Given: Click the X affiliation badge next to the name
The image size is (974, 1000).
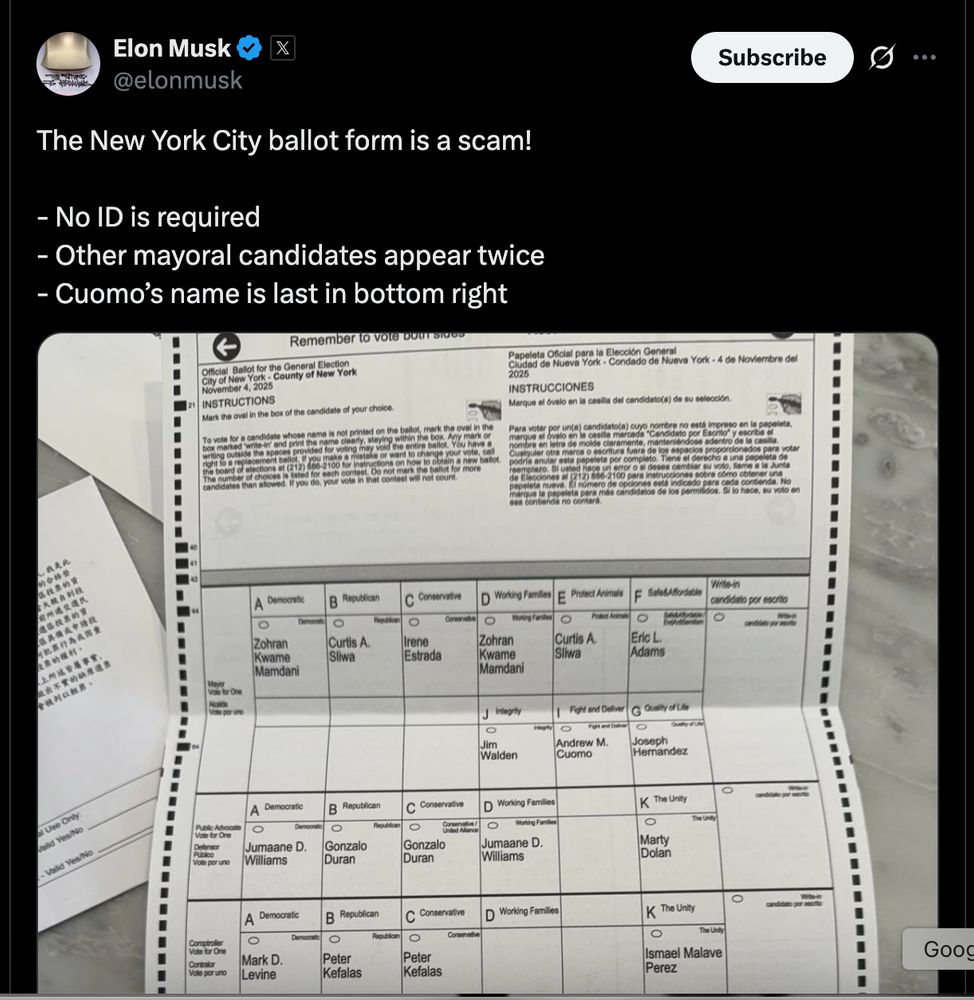Looking at the screenshot, I should click(283, 47).
